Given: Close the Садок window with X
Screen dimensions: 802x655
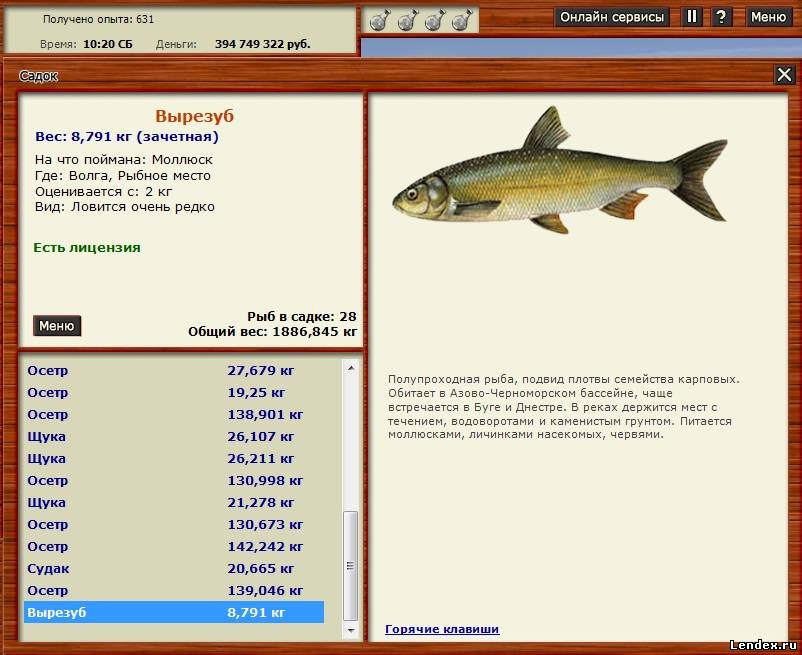Looking at the screenshot, I should 784,75.
